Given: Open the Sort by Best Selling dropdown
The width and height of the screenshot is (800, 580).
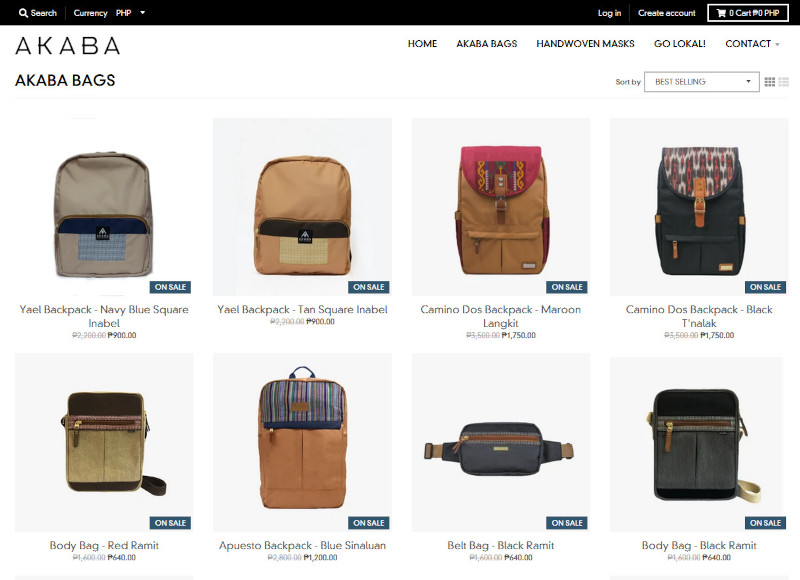Looking at the screenshot, I should click(x=702, y=82).
